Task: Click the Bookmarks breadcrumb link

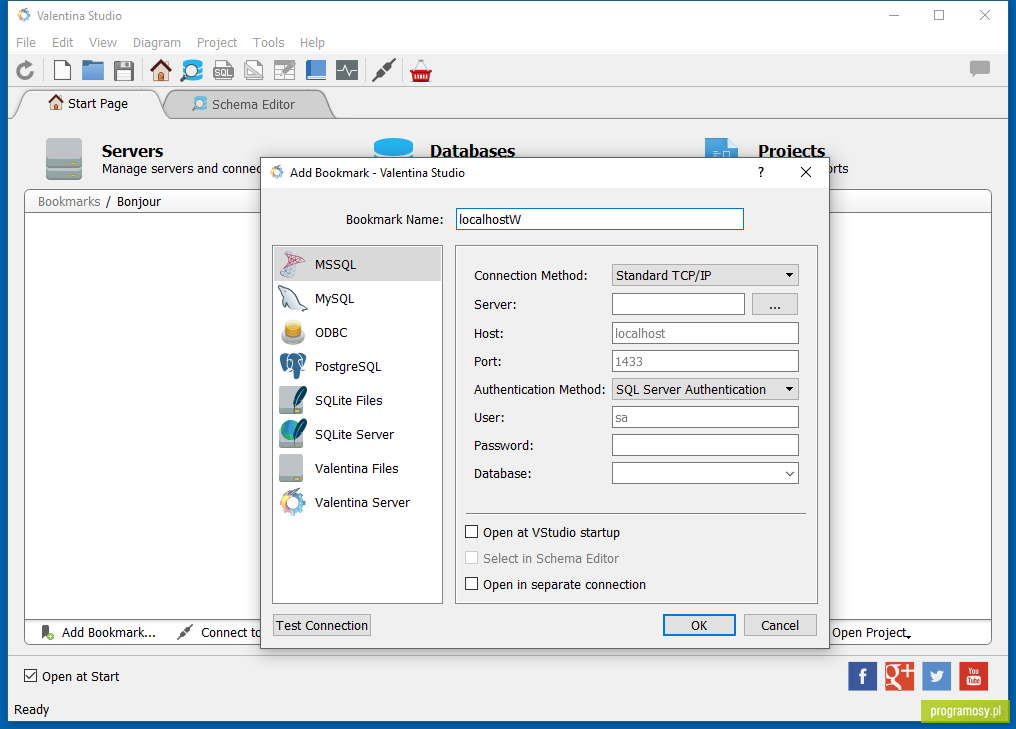Action: tap(69, 202)
